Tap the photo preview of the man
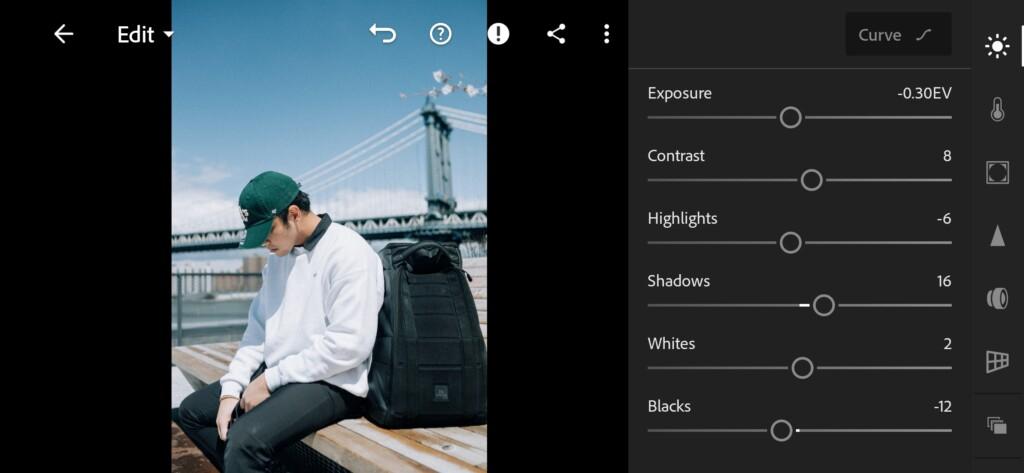This screenshot has height=473, width=1024. 329,236
